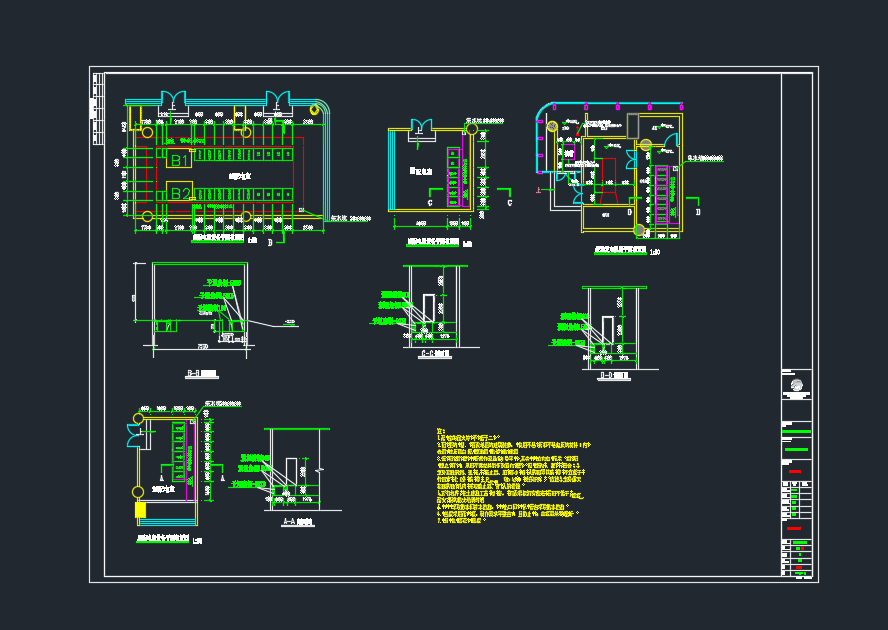
Task: Click the "B1" label in the floor plan
Action: pyautogui.click(x=179, y=160)
